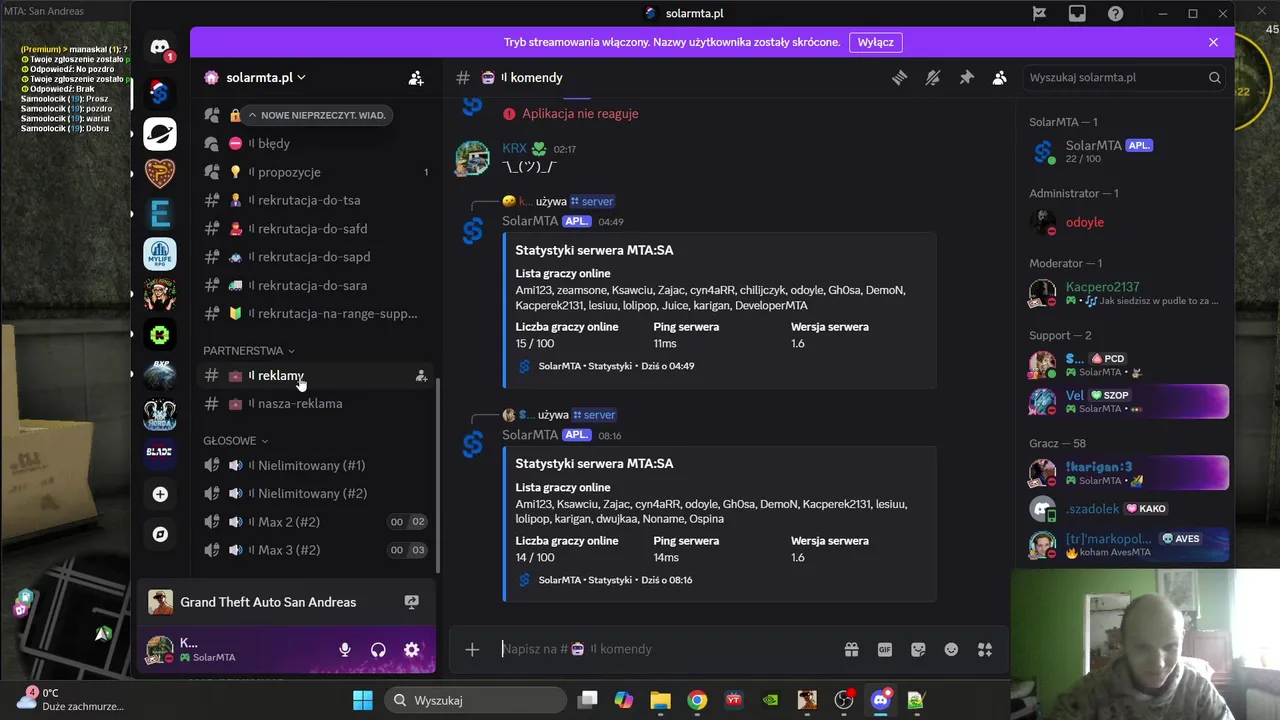Open the propozycje channel
Image resolution: width=1280 pixels, height=720 pixels.
click(x=316, y=172)
